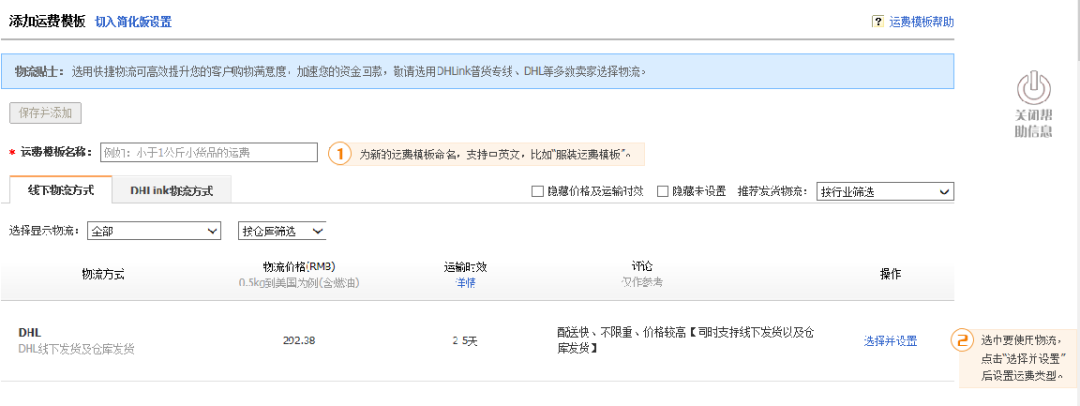
Task: Switch to 切入简化版设置 mode
Action: [x=134, y=21]
